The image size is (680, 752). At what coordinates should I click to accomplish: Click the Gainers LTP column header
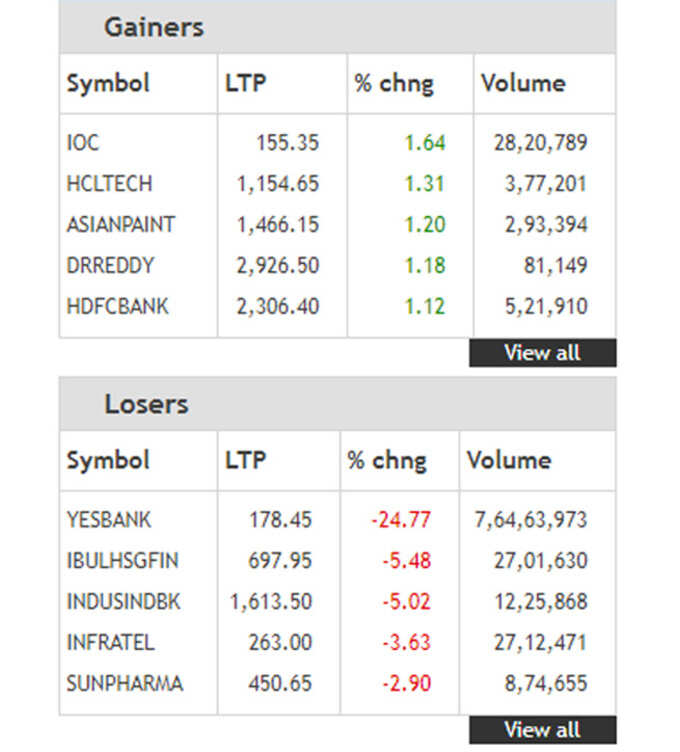click(x=246, y=83)
